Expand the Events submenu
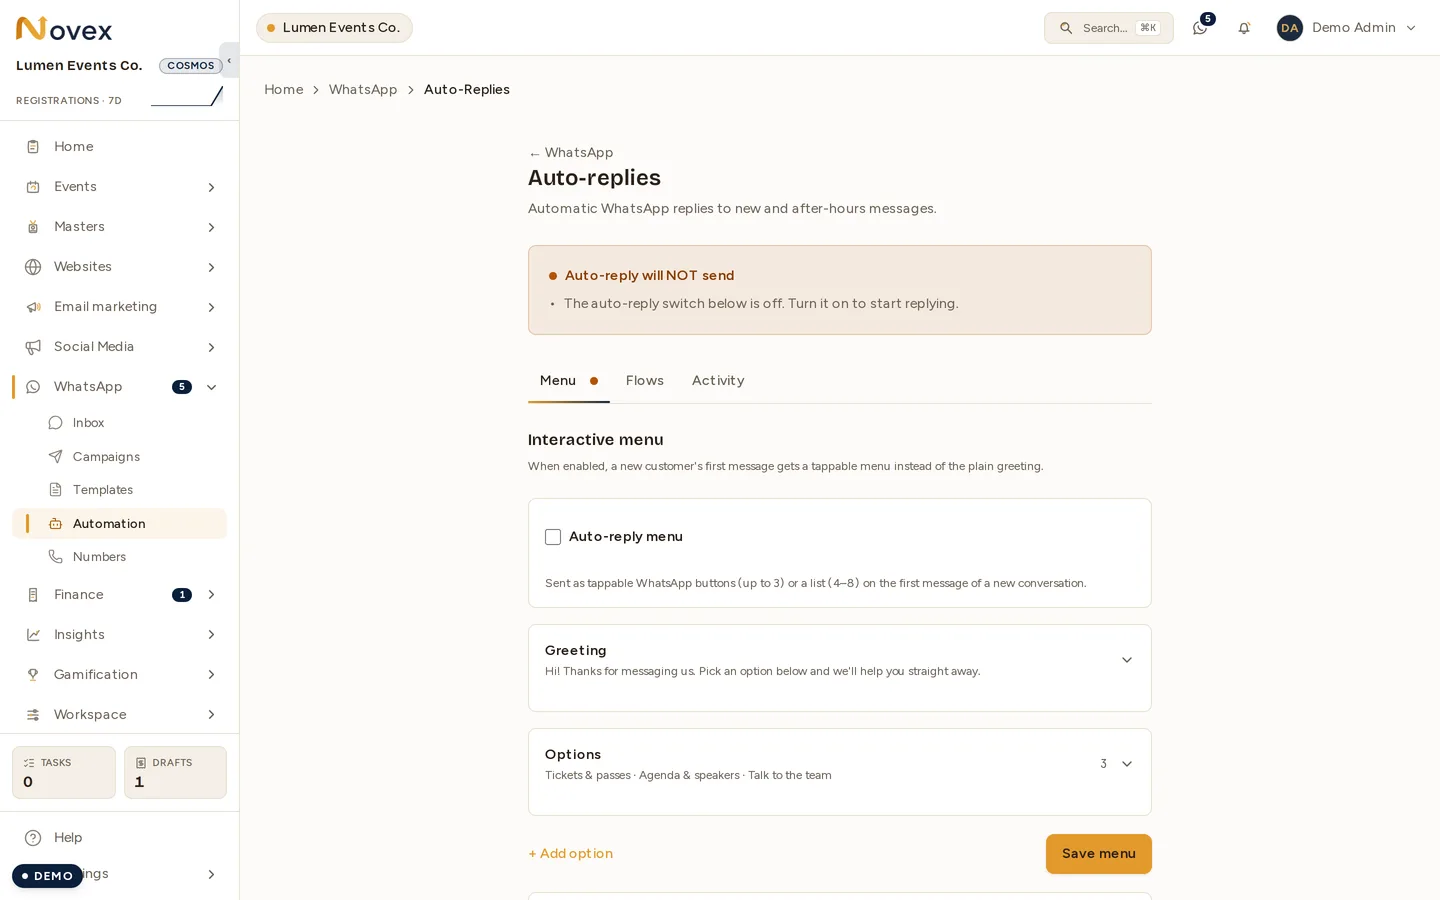 click(211, 187)
